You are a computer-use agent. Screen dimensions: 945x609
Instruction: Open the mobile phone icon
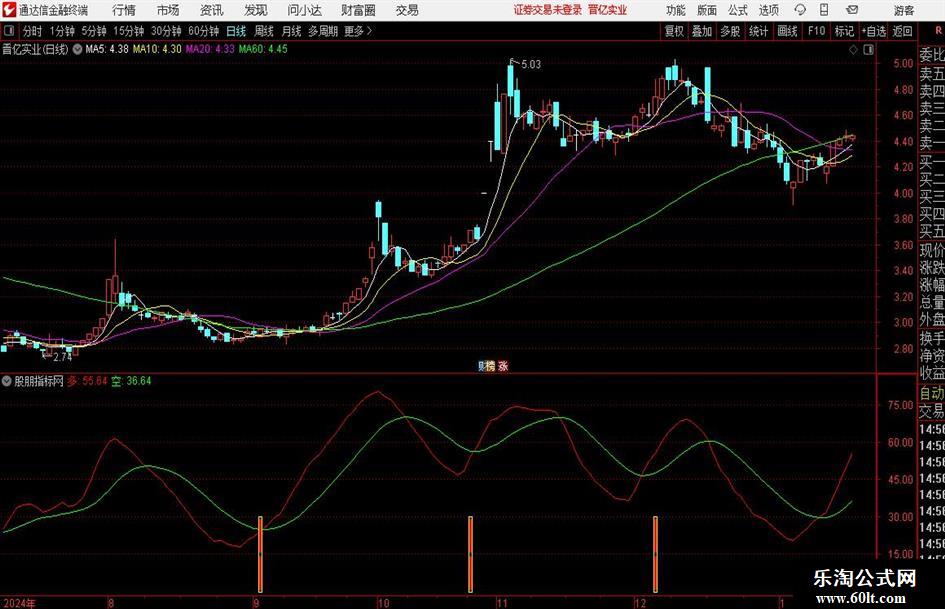point(824,10)
